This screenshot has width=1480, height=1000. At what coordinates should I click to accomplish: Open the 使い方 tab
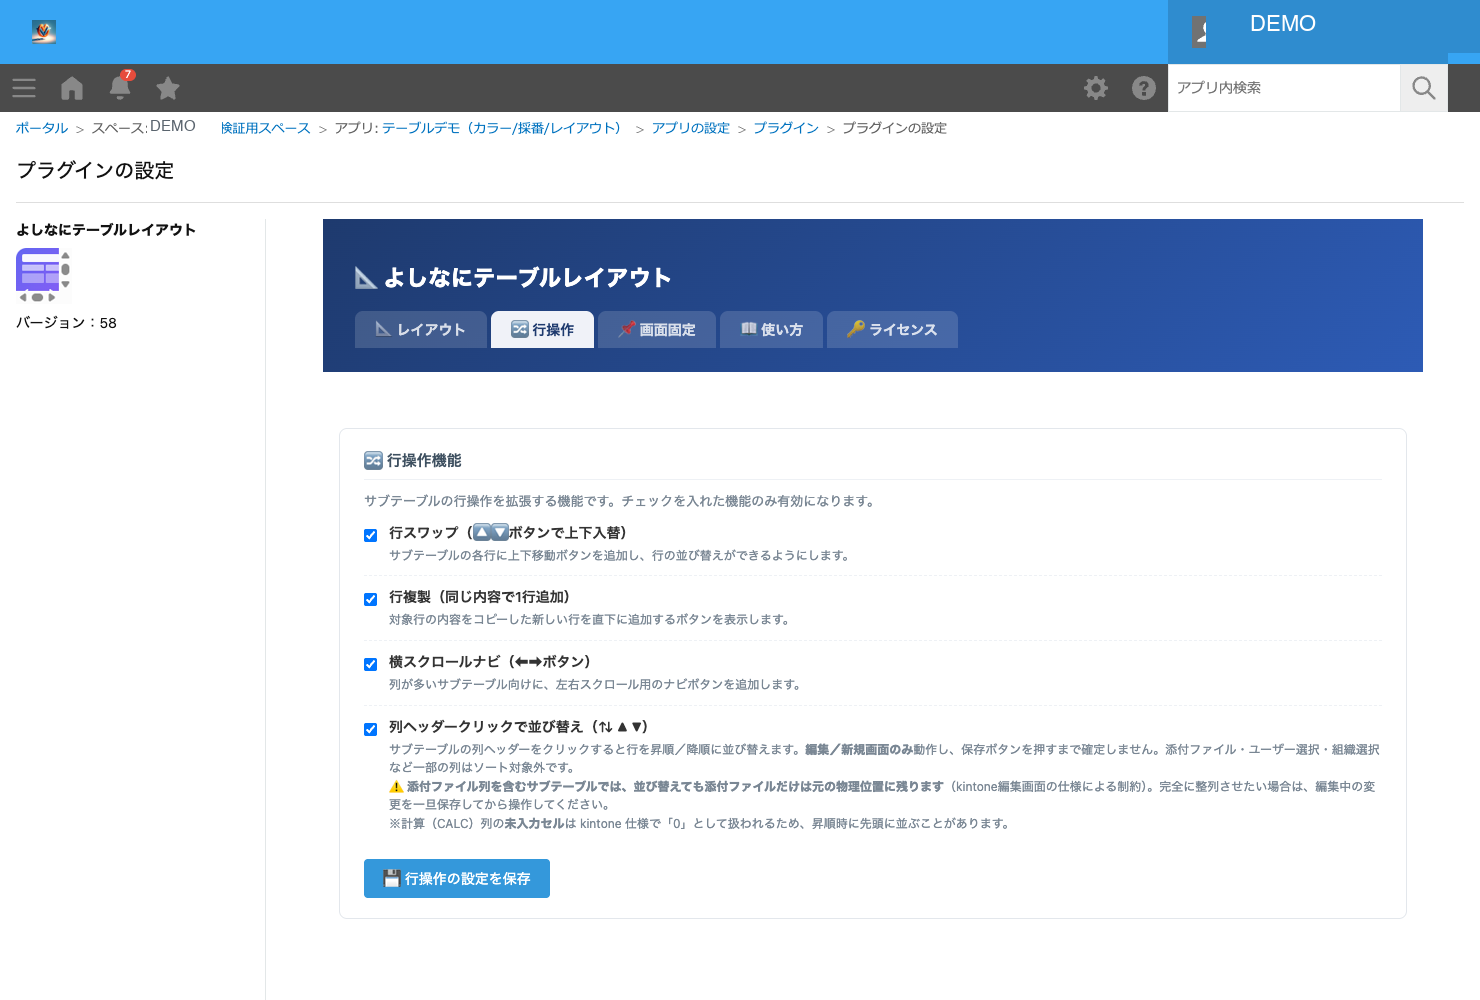[x=772, y=329]
